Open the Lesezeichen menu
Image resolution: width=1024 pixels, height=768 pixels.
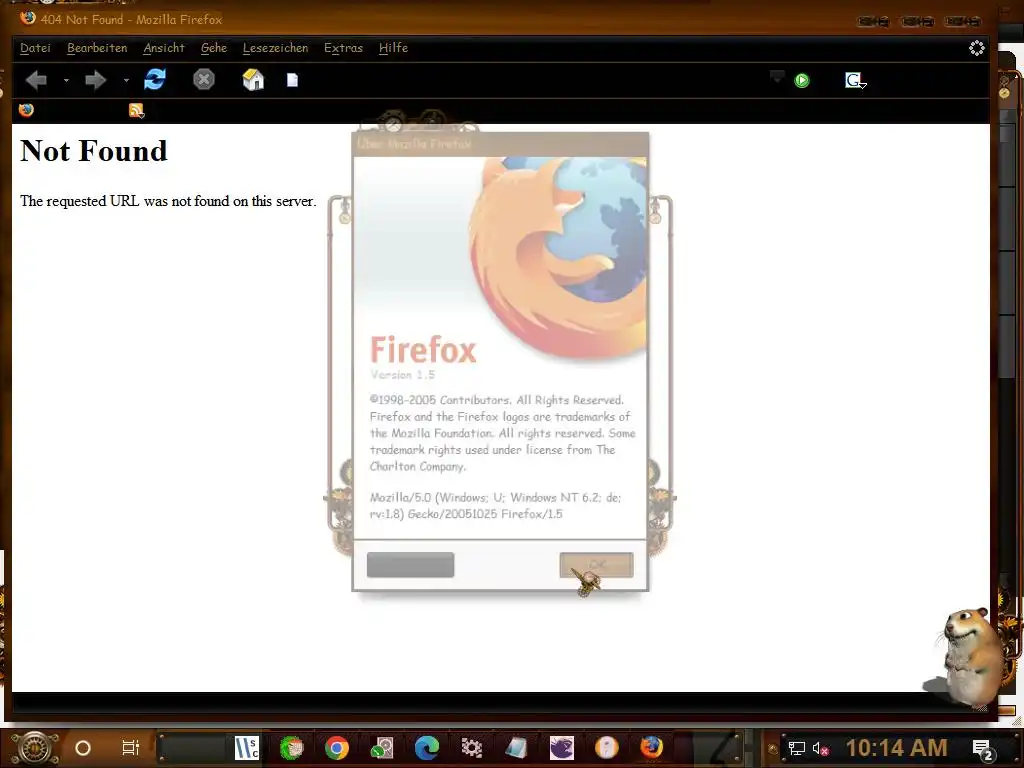point(276,48)
